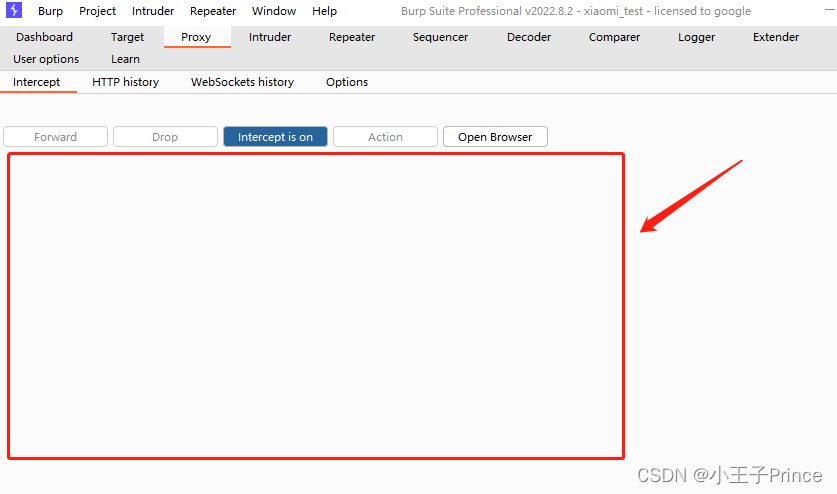Open the Comparer tab
837x494 pixels.
614,37
